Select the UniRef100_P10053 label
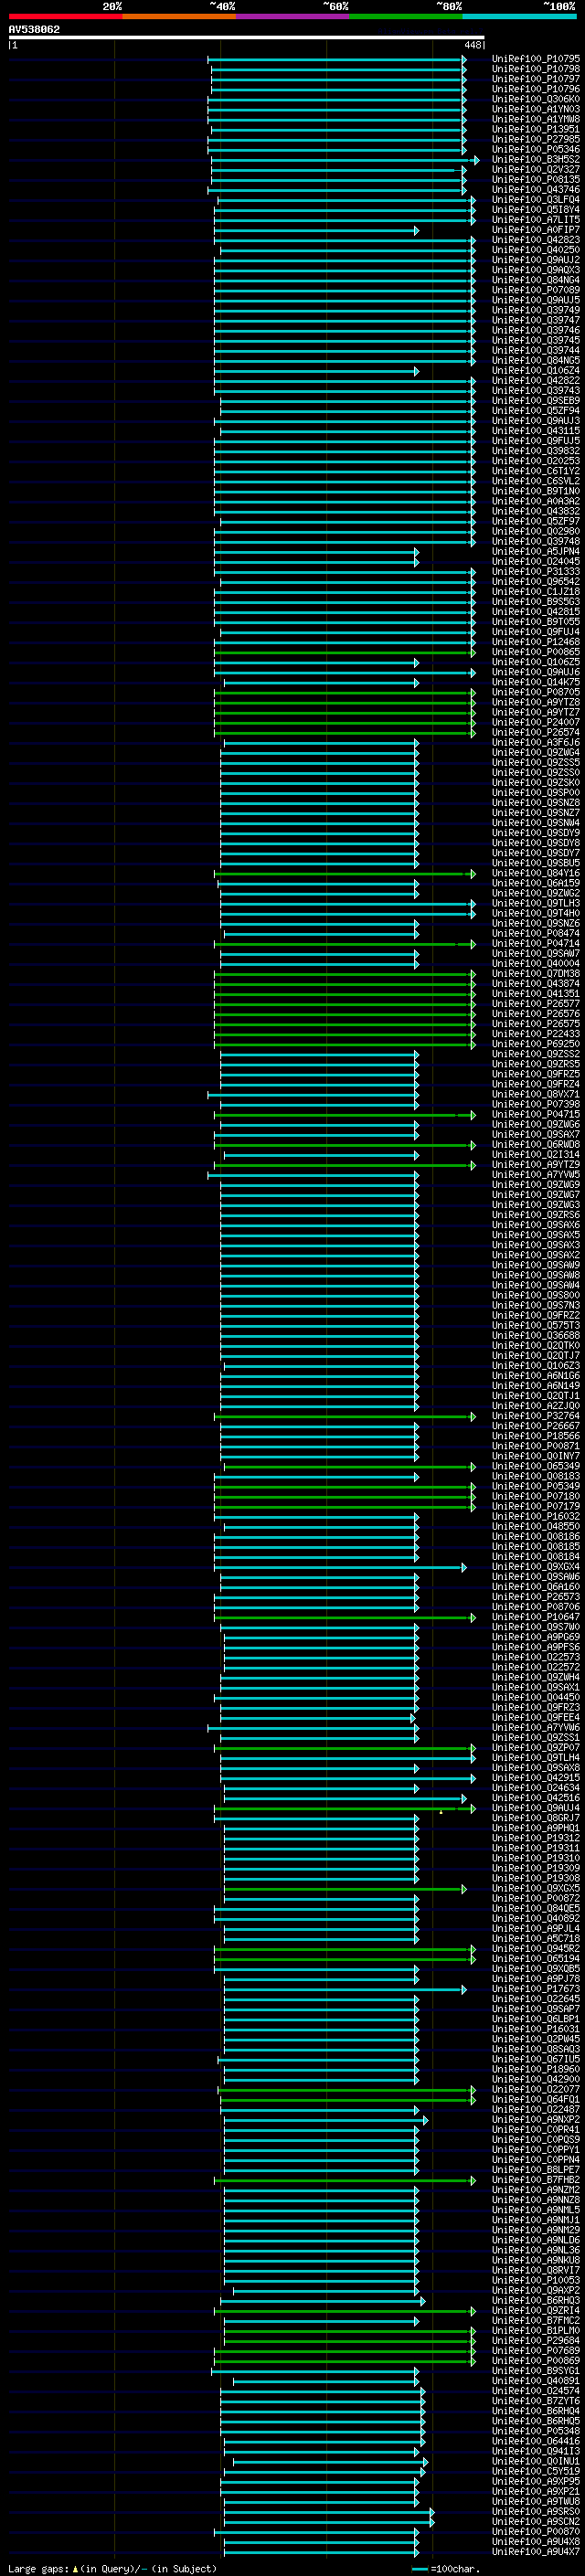The height and width of the screenshot is (2576, 585). [536, 2280]
